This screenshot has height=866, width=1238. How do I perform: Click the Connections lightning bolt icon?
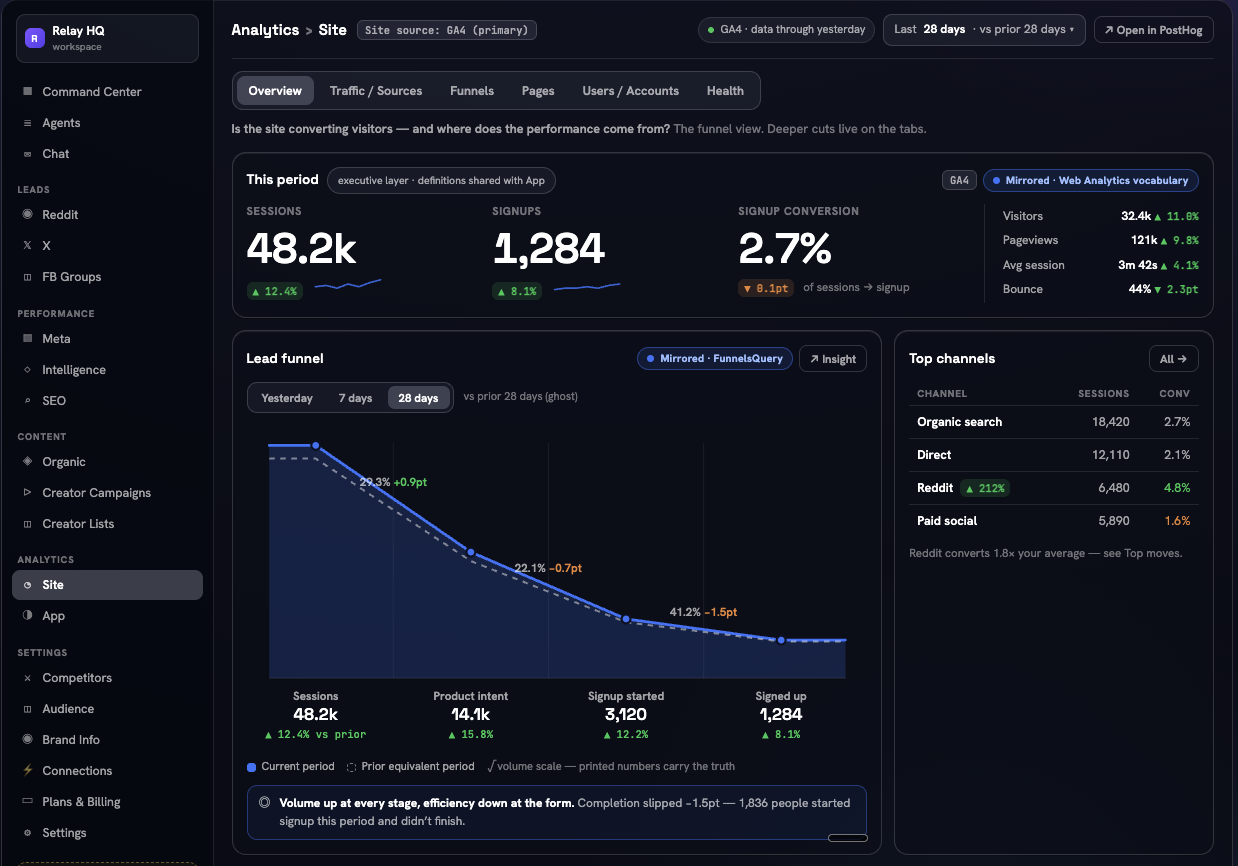pyautogui.click(x=27, y=771)
